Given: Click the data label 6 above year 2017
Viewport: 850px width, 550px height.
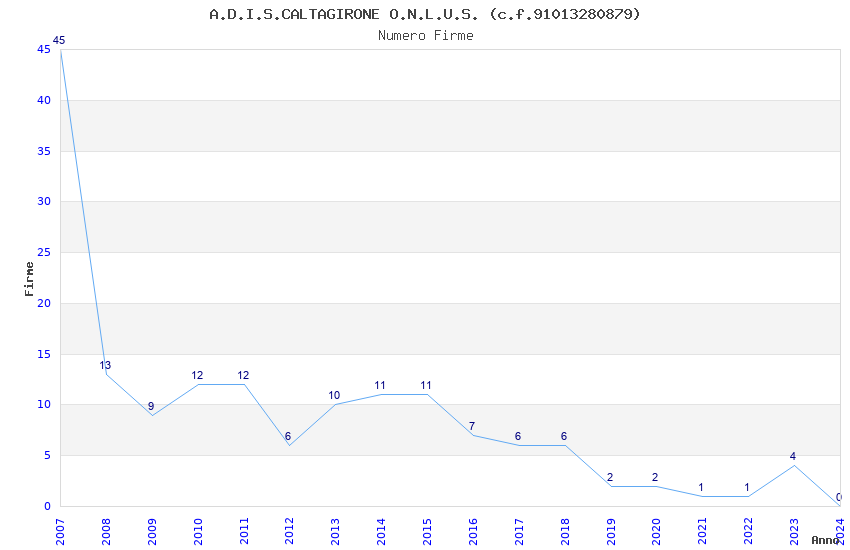Looking at the screenshot, I should [x=518, y=436].
